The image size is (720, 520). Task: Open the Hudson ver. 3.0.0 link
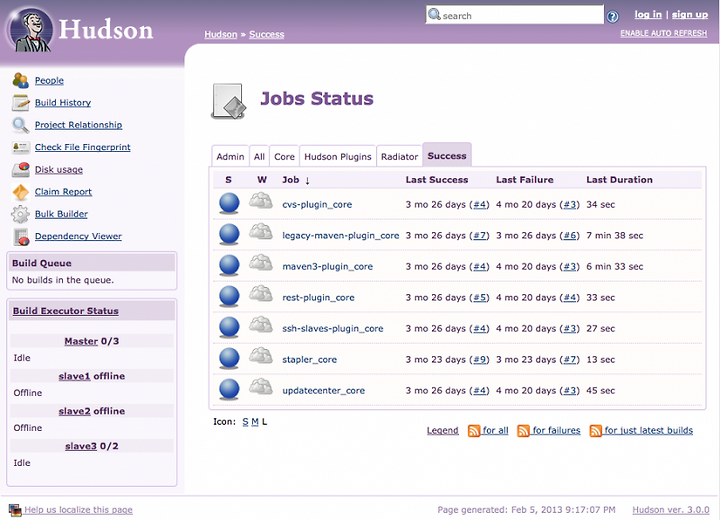[x=671, y=509]
